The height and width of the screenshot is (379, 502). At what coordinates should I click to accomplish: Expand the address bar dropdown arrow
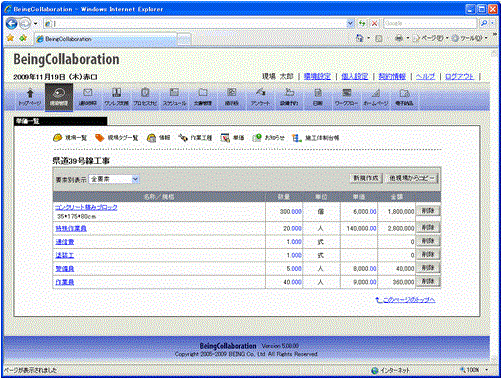pyautogui.click(x=350, y=23)
